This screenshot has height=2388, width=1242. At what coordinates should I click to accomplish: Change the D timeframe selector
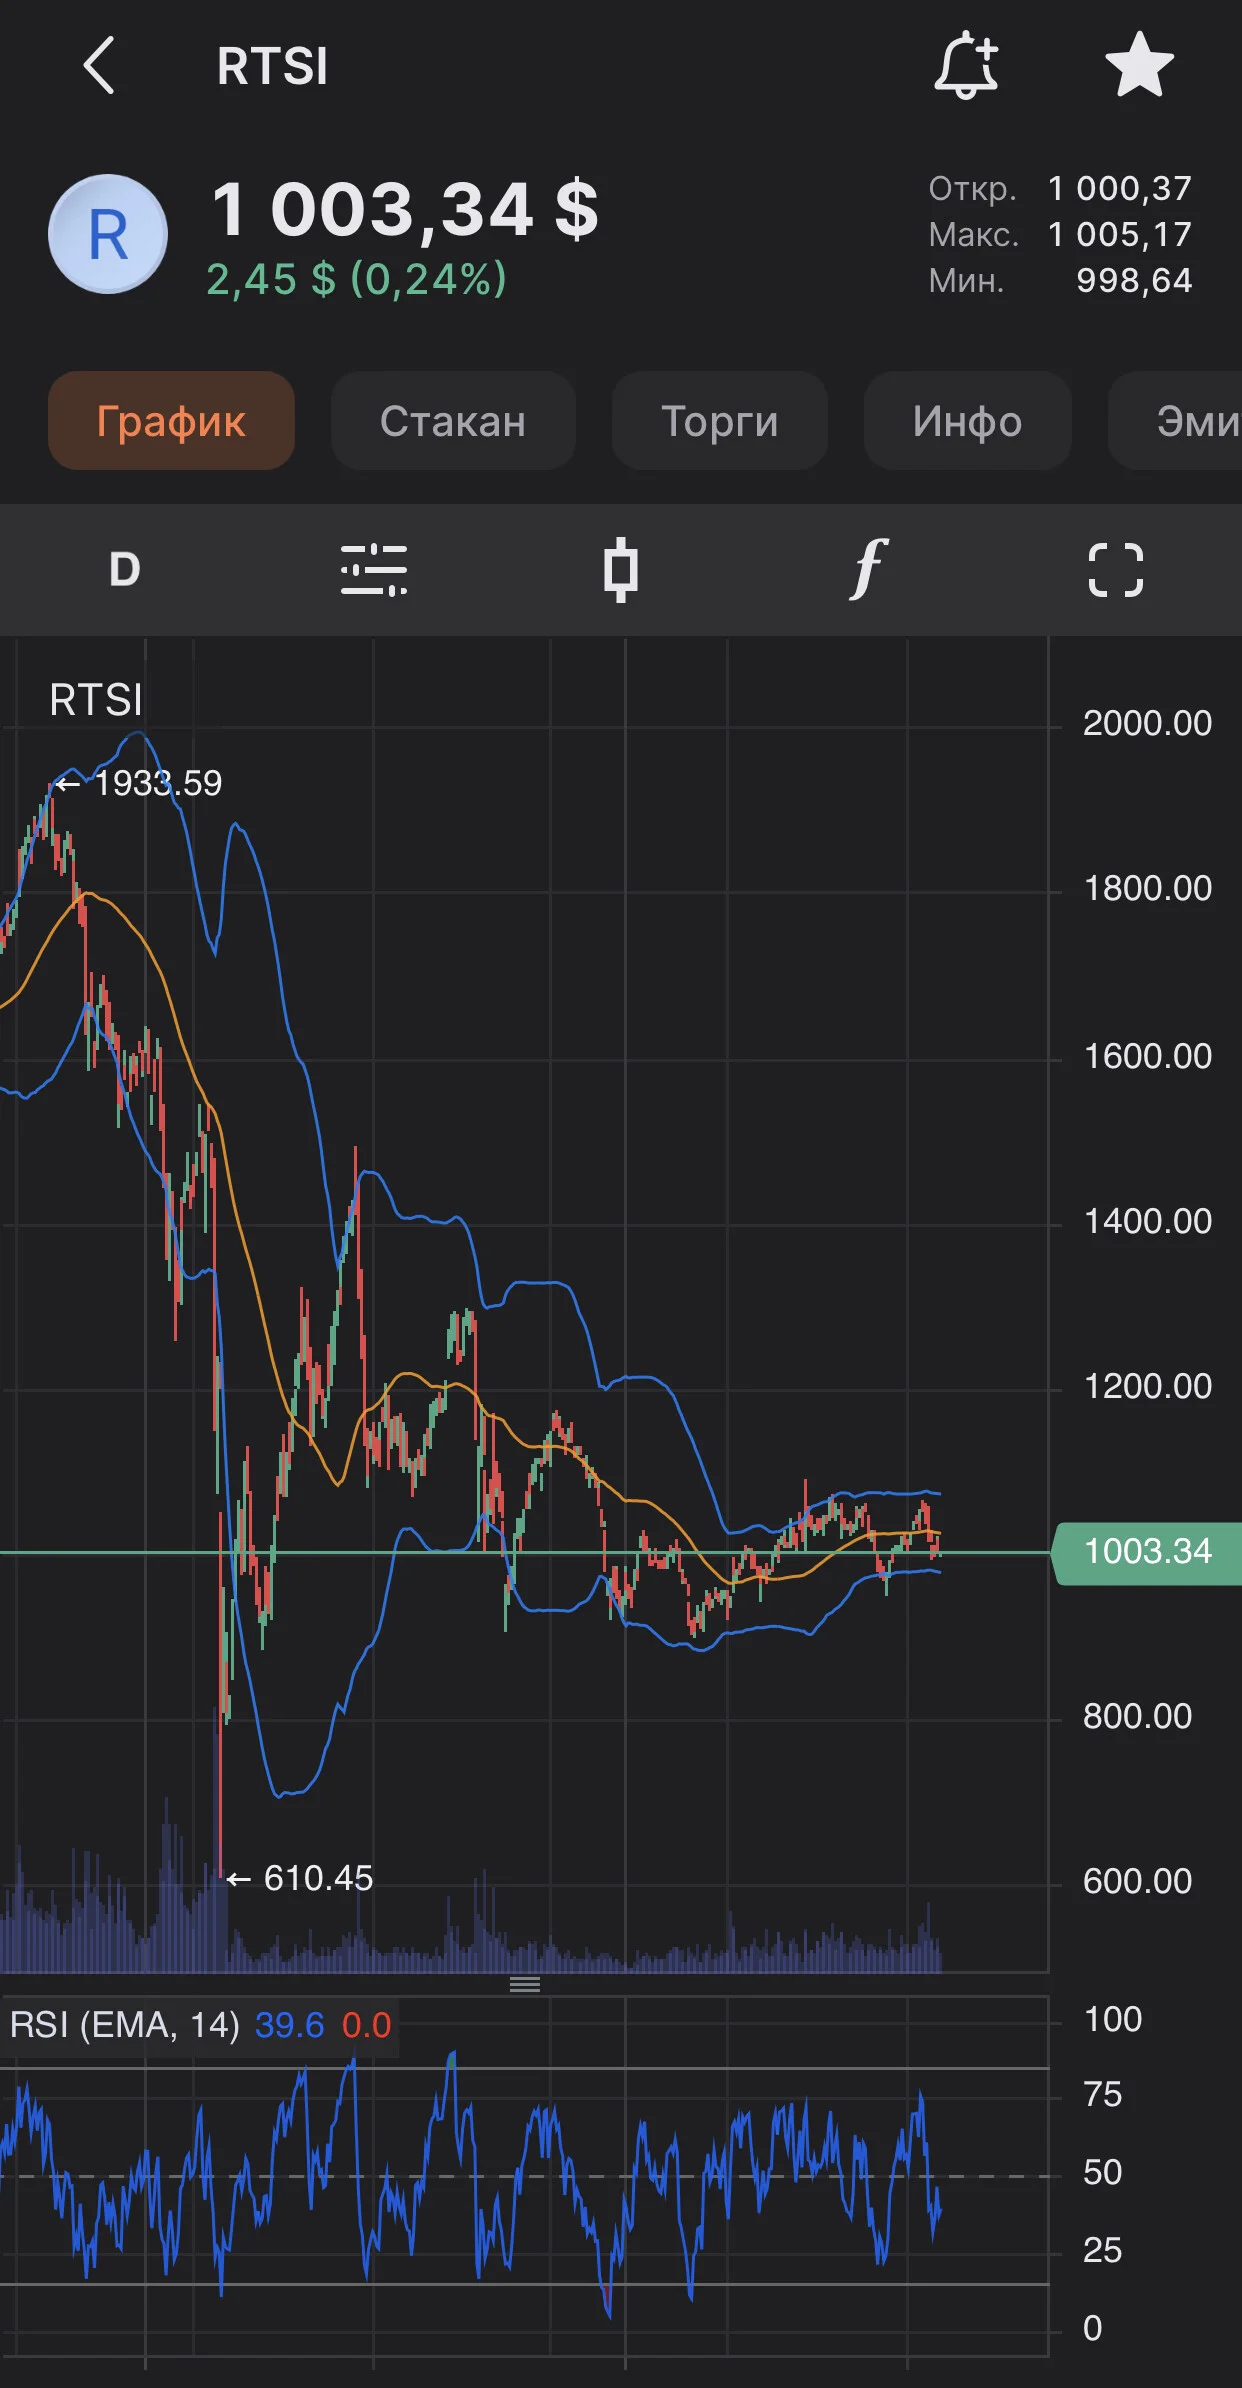(124, 570)
